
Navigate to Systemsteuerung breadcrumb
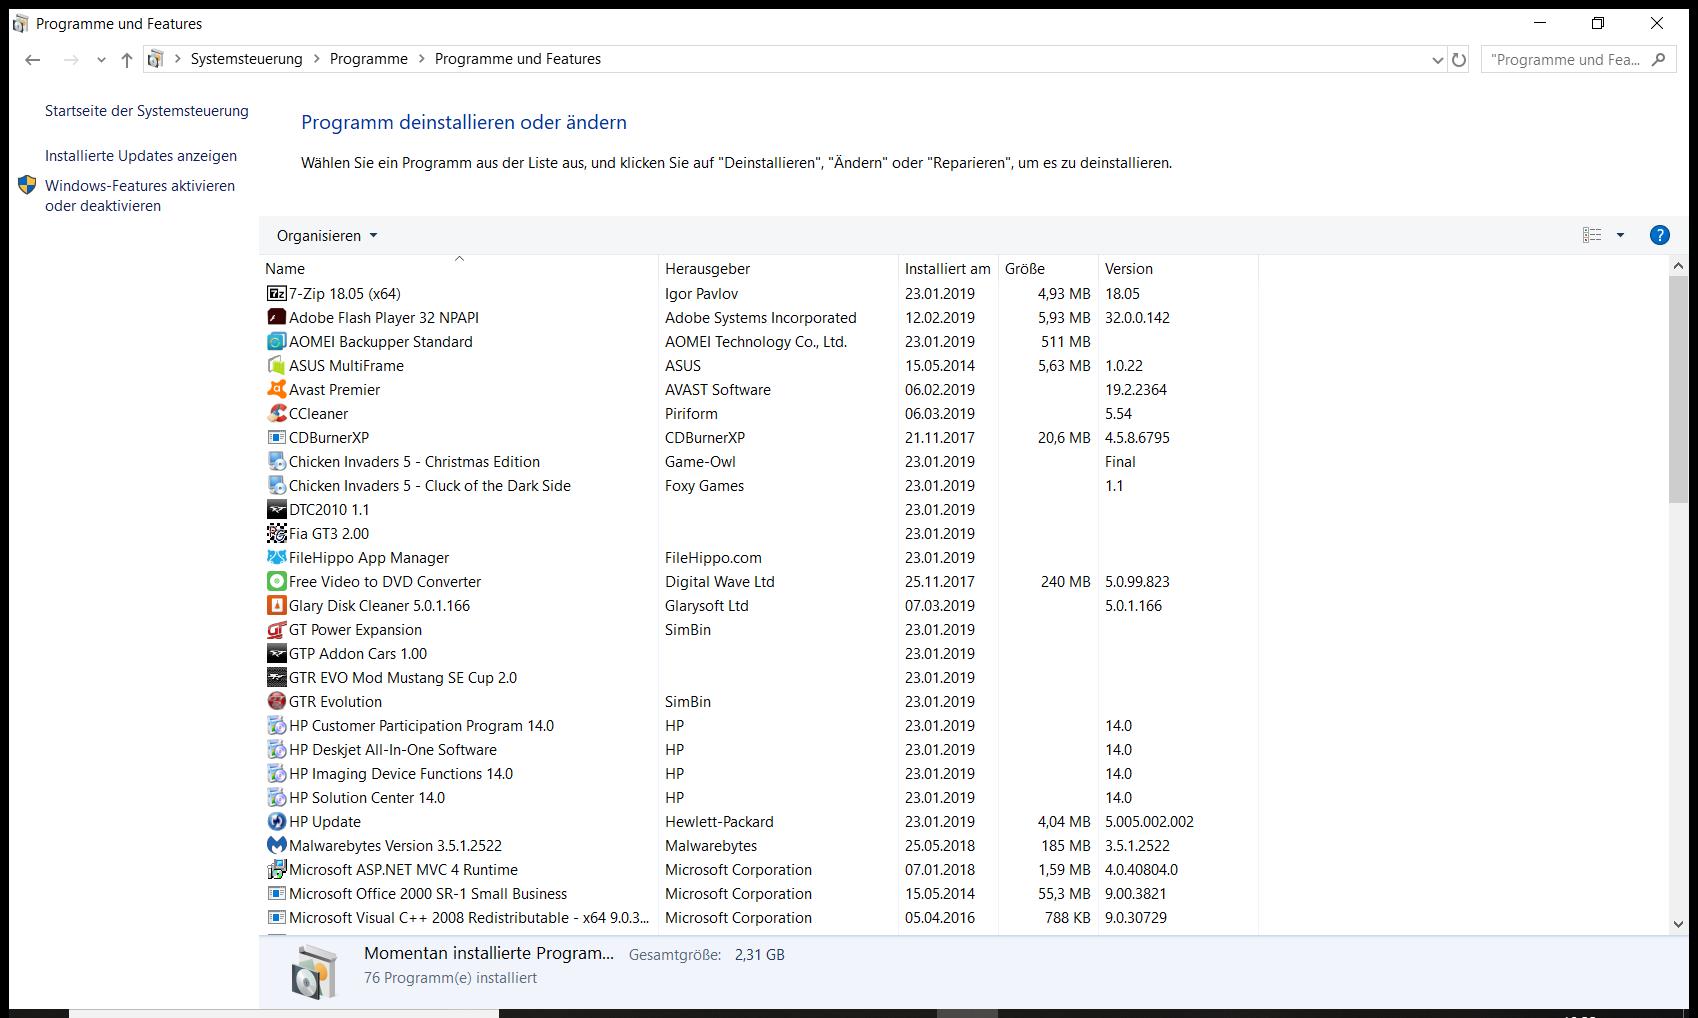click(x=247, y=59)
